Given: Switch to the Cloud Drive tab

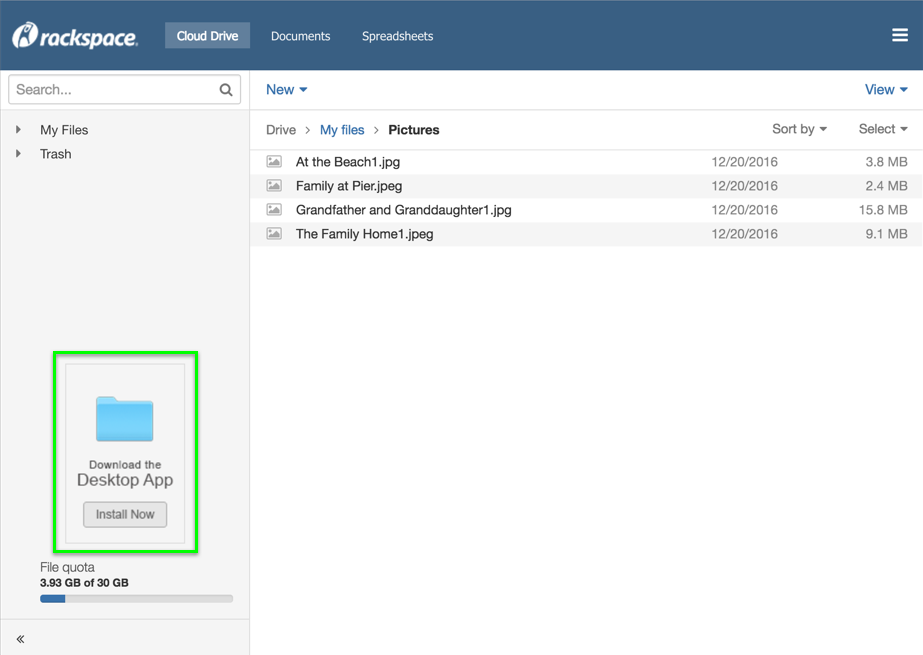Looking at the screenshot, I should [x=207, y=36].
